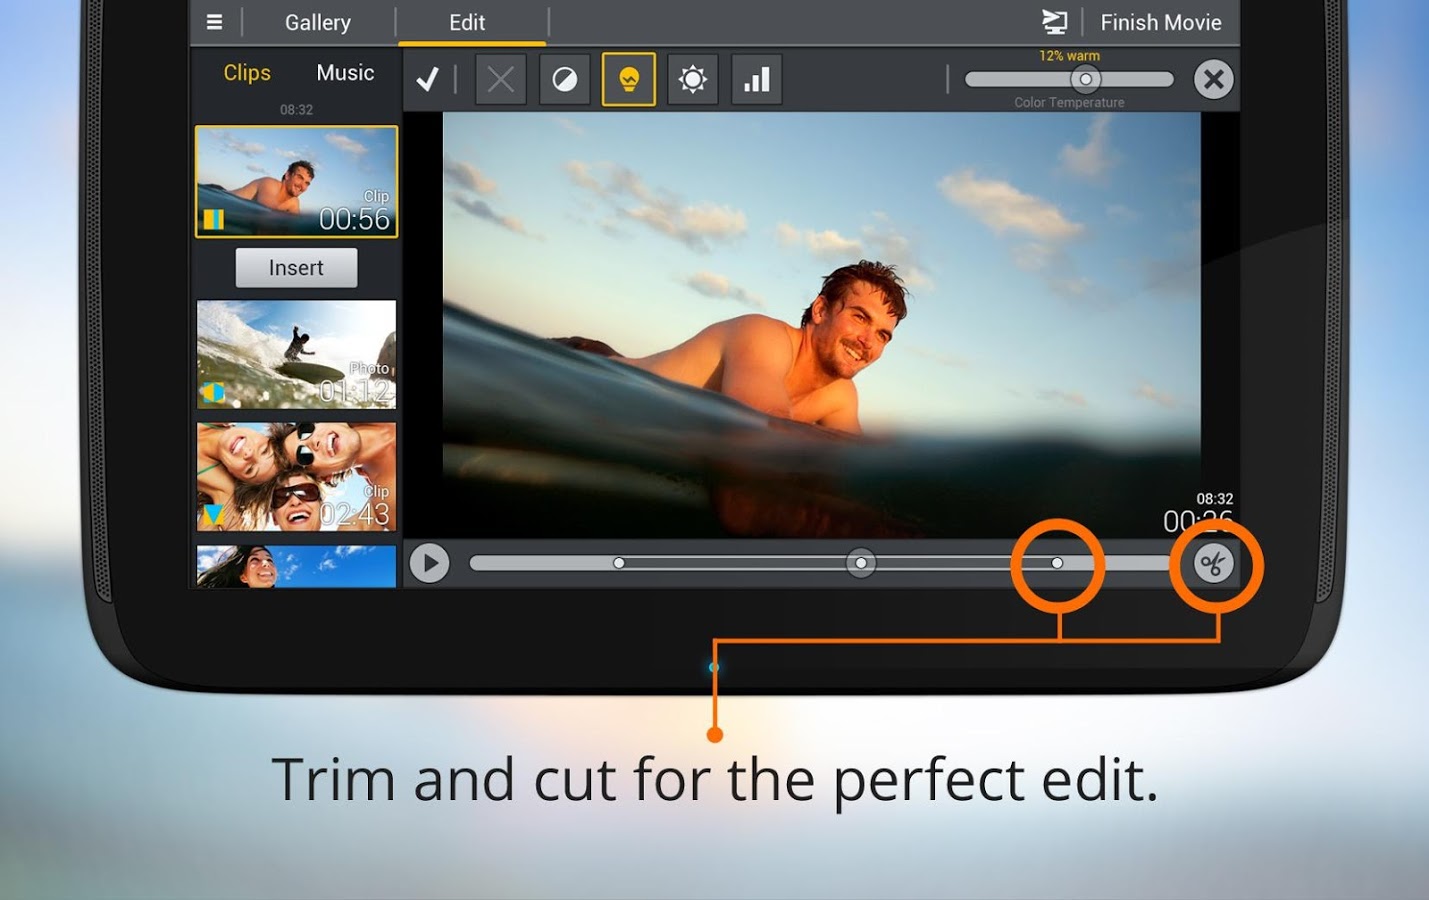Confirm edits with the checkmark icon
The image size is (1429, 900).
pos(428,79)
